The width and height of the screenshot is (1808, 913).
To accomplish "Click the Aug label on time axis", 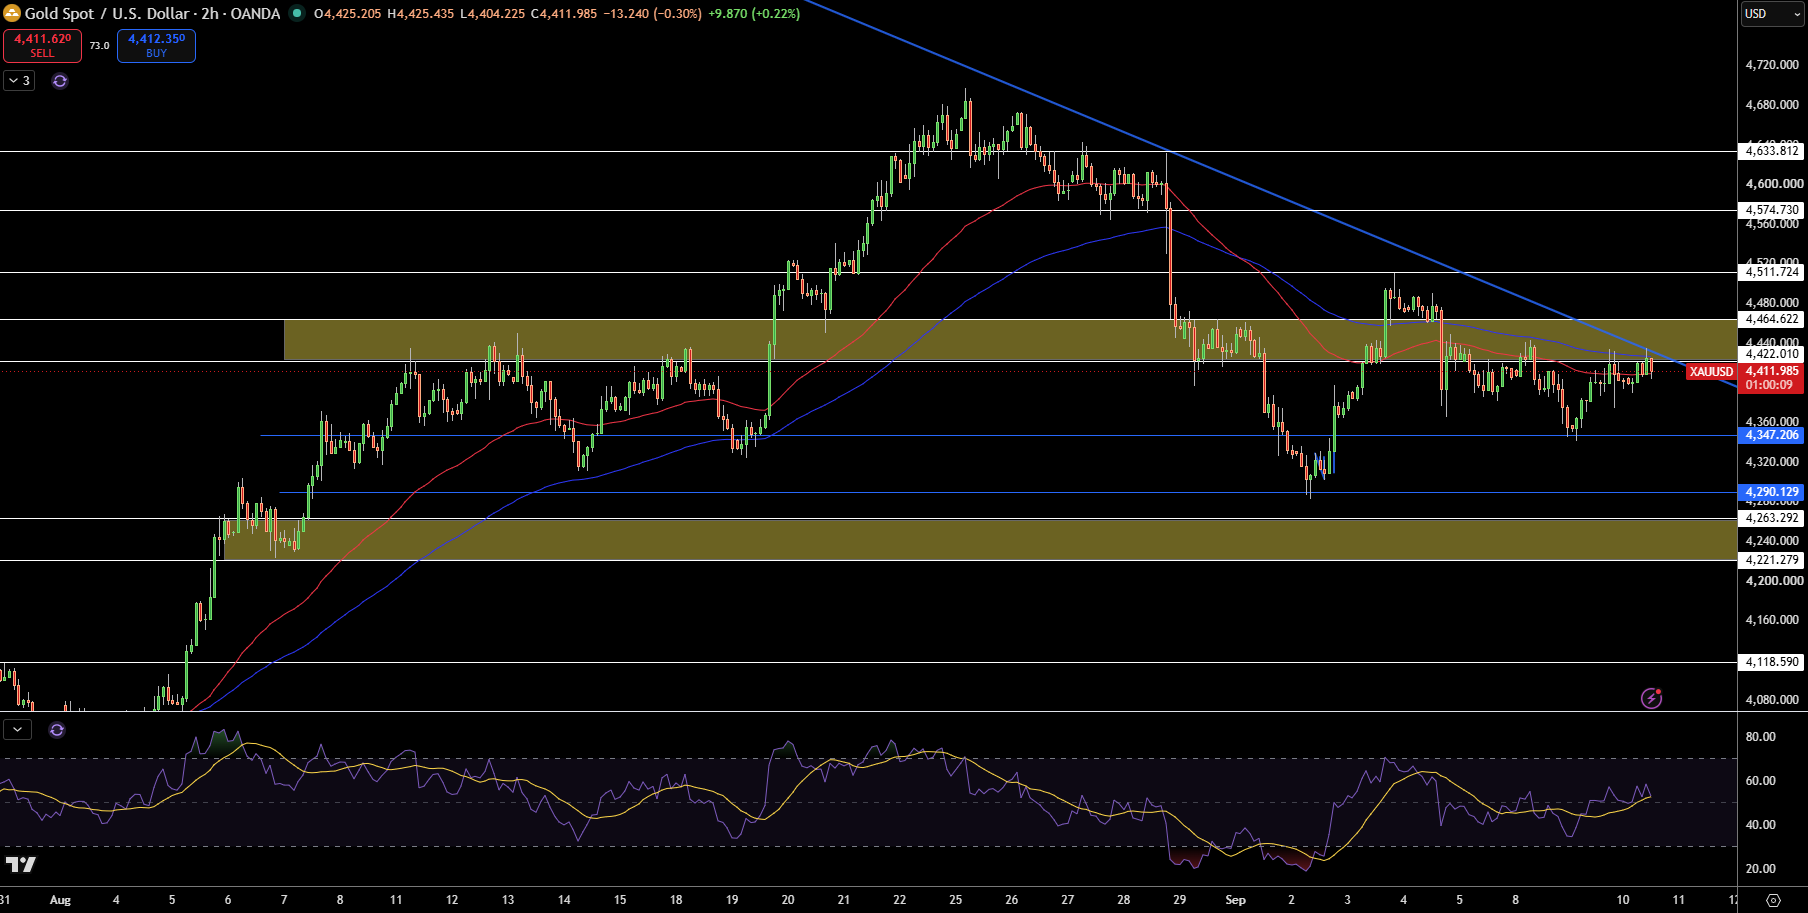I will coord(60,900).
